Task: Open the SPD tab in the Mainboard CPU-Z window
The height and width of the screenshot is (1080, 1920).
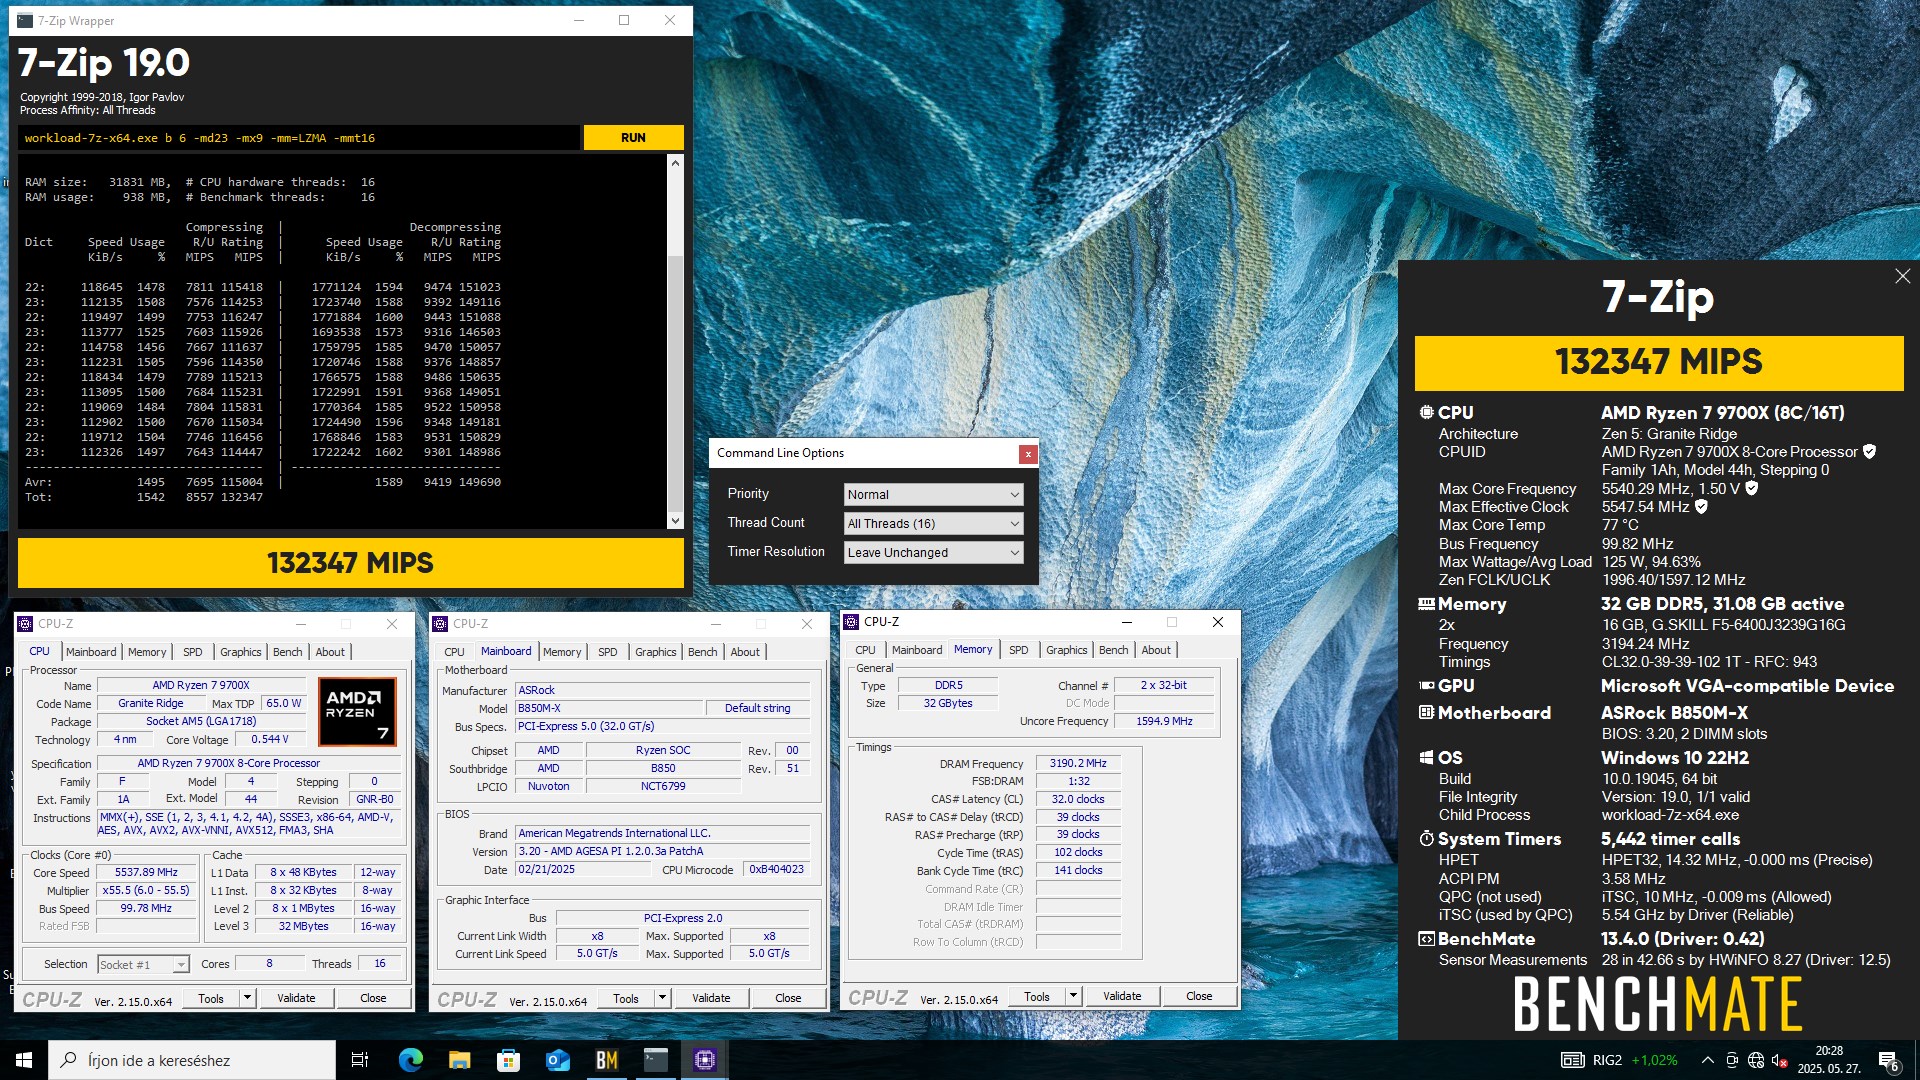Action: point(607,652)
